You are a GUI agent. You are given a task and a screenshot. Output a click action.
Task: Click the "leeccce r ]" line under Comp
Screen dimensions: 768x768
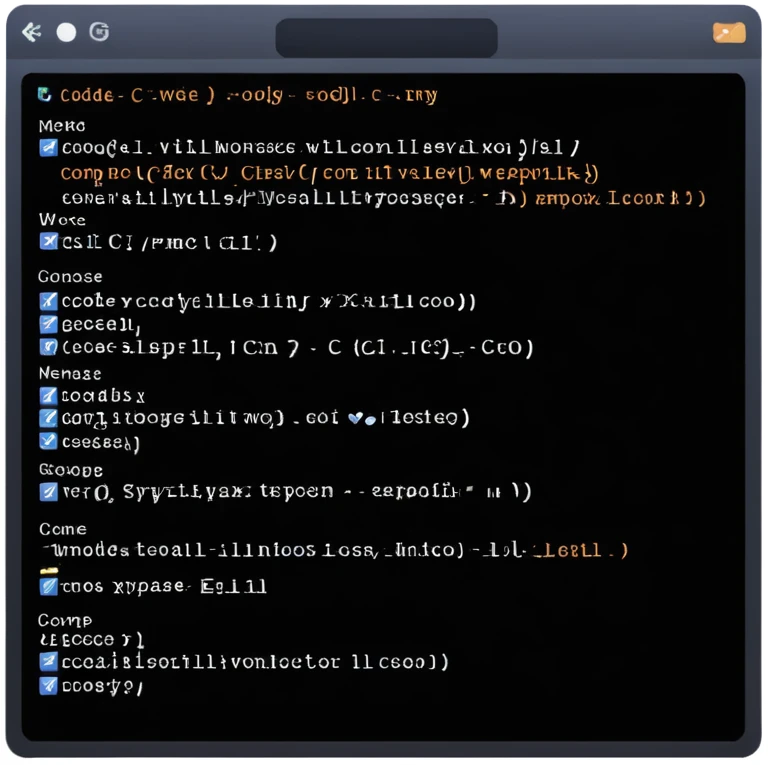click(x=92, y=640)
